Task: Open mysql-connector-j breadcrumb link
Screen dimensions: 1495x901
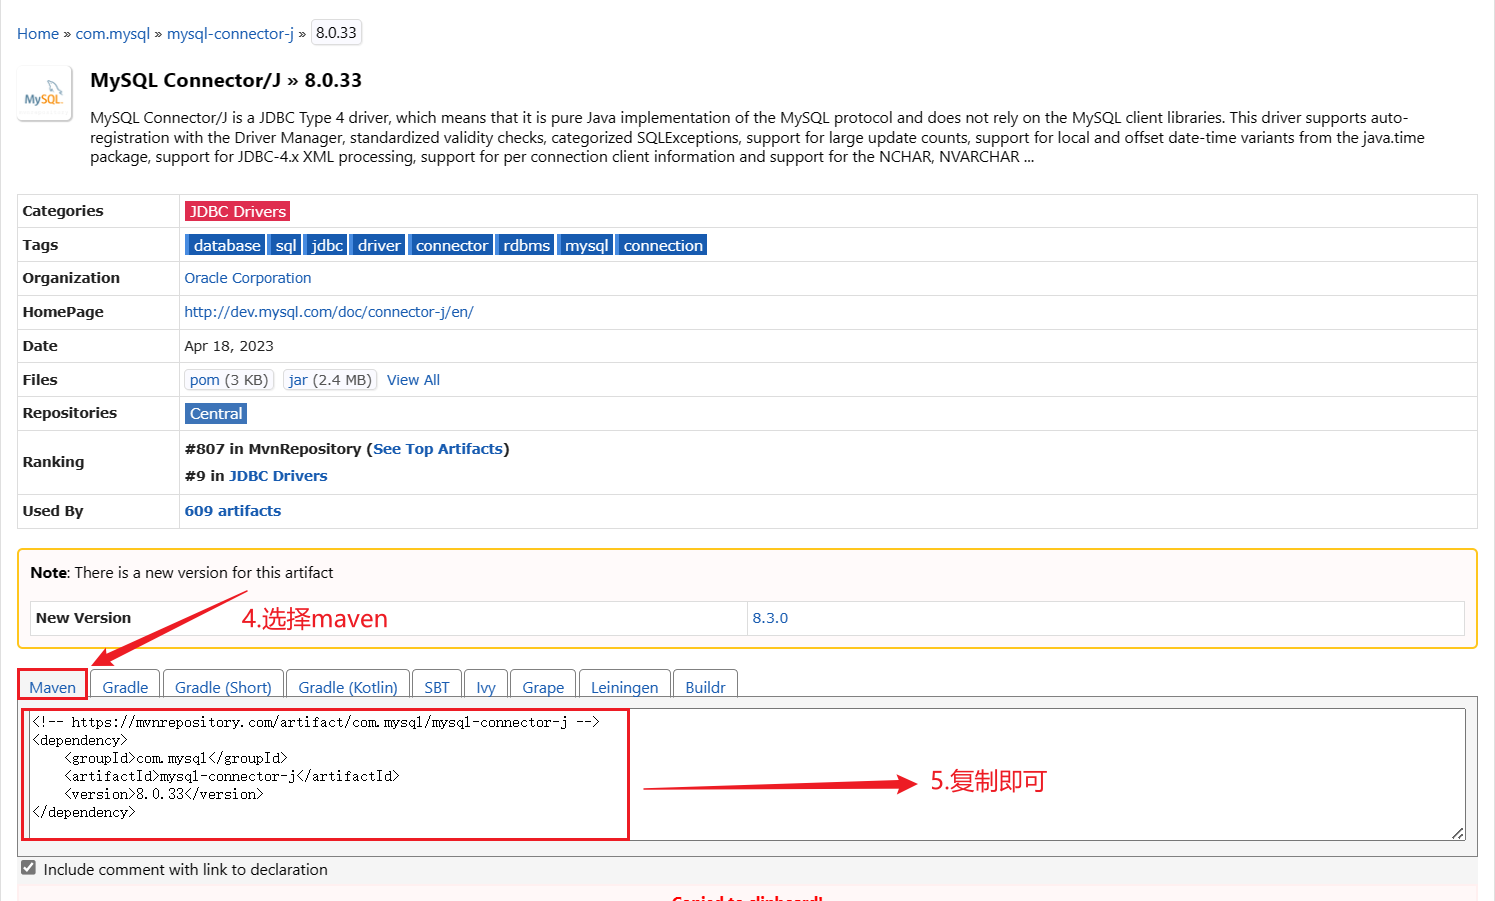Action: tap(230, 34)
